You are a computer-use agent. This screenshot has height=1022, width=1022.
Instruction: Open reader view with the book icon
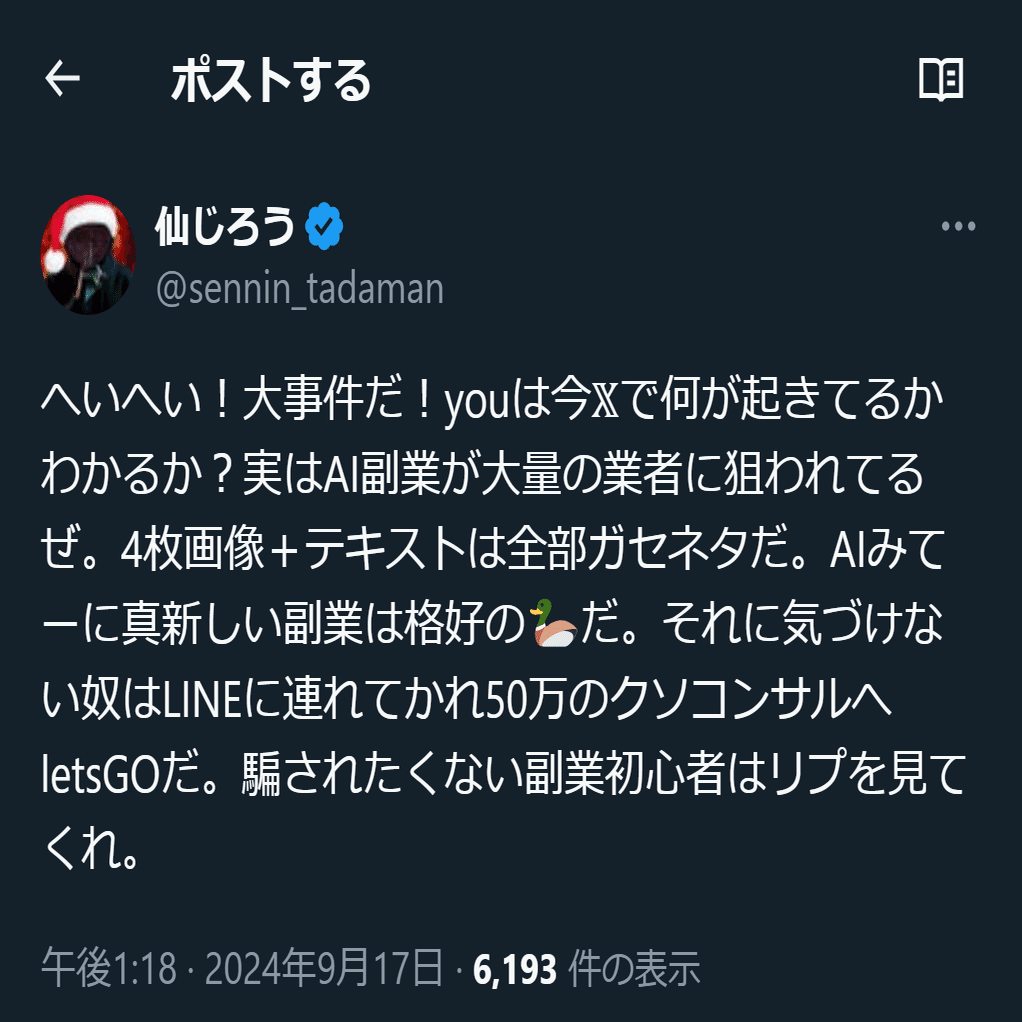pos(941,79)
